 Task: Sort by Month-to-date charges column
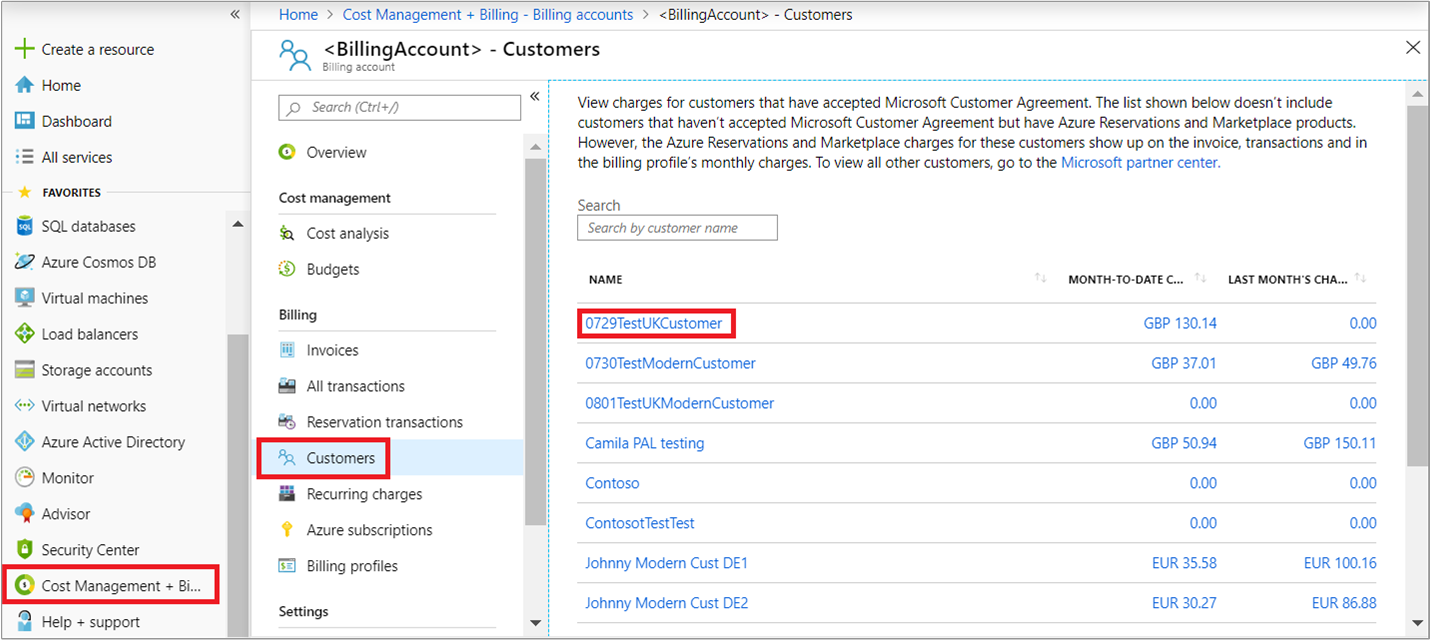pyautogui.click(x=1200, y=279)
